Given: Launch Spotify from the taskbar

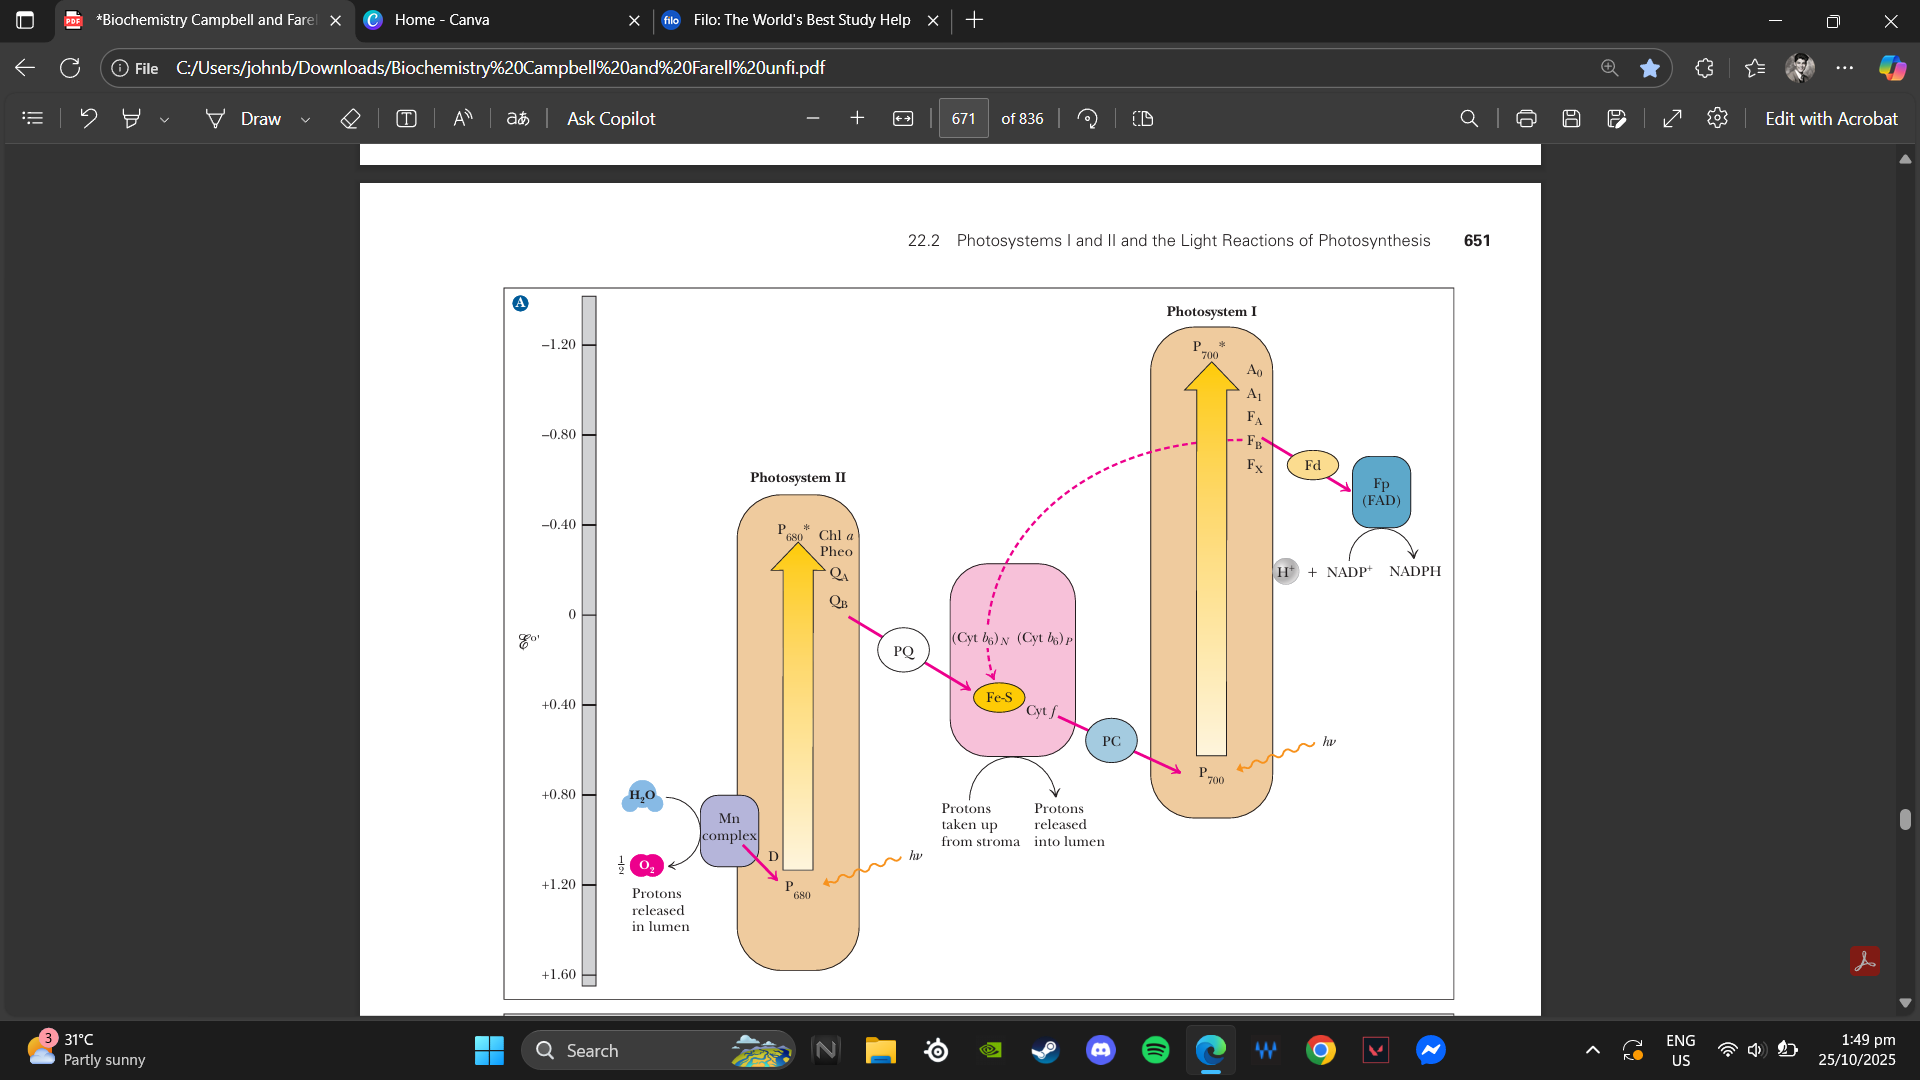Looking at the screenshot, I should pyautogui.click(x=1155, y=1050).
